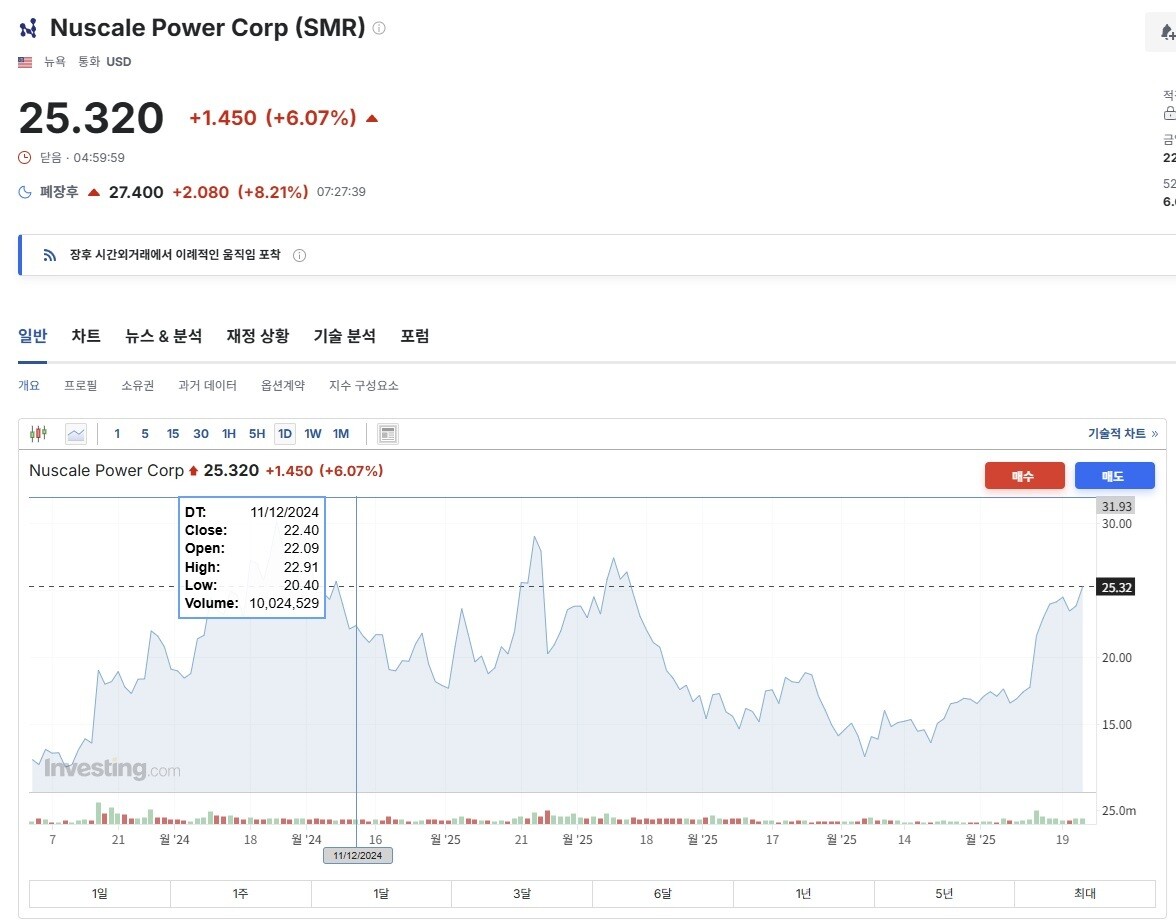This screenshot has height=922, width=1176.
Task: Set chart range to 1일
Action: [100, 893]
